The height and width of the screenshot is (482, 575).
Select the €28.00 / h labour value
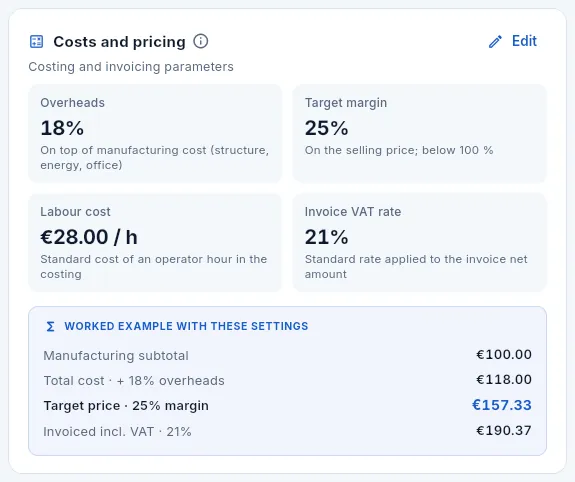click(89, 237)
